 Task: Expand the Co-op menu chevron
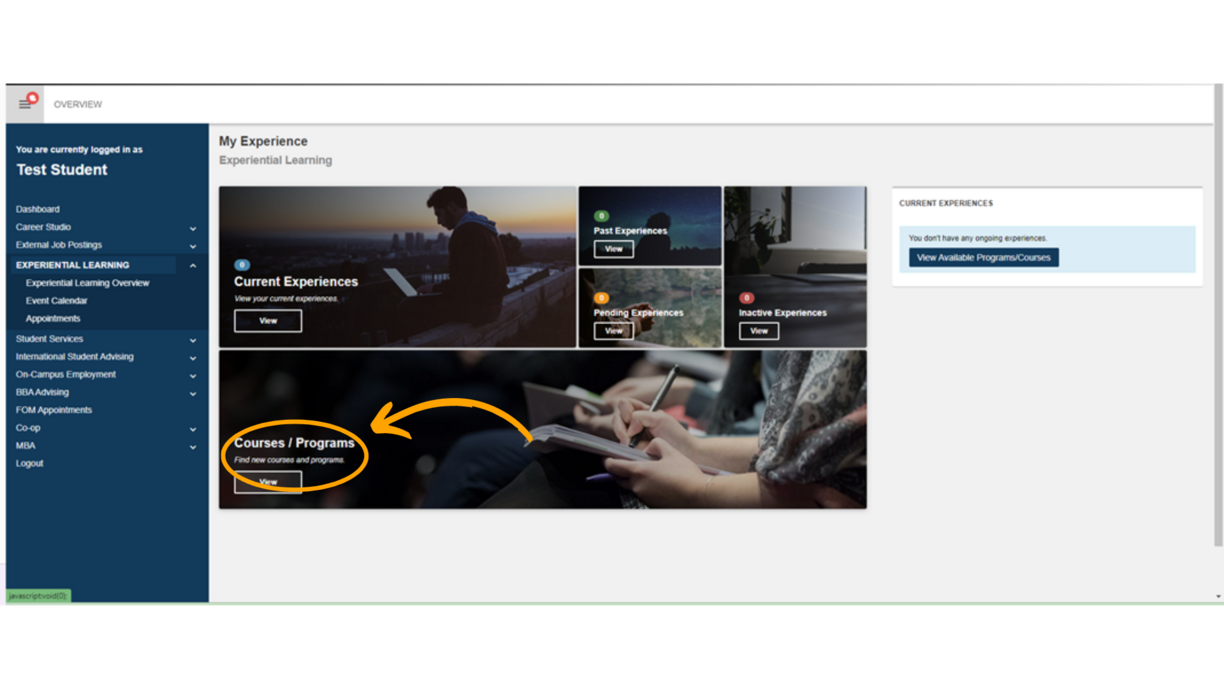tap(192, 427)
